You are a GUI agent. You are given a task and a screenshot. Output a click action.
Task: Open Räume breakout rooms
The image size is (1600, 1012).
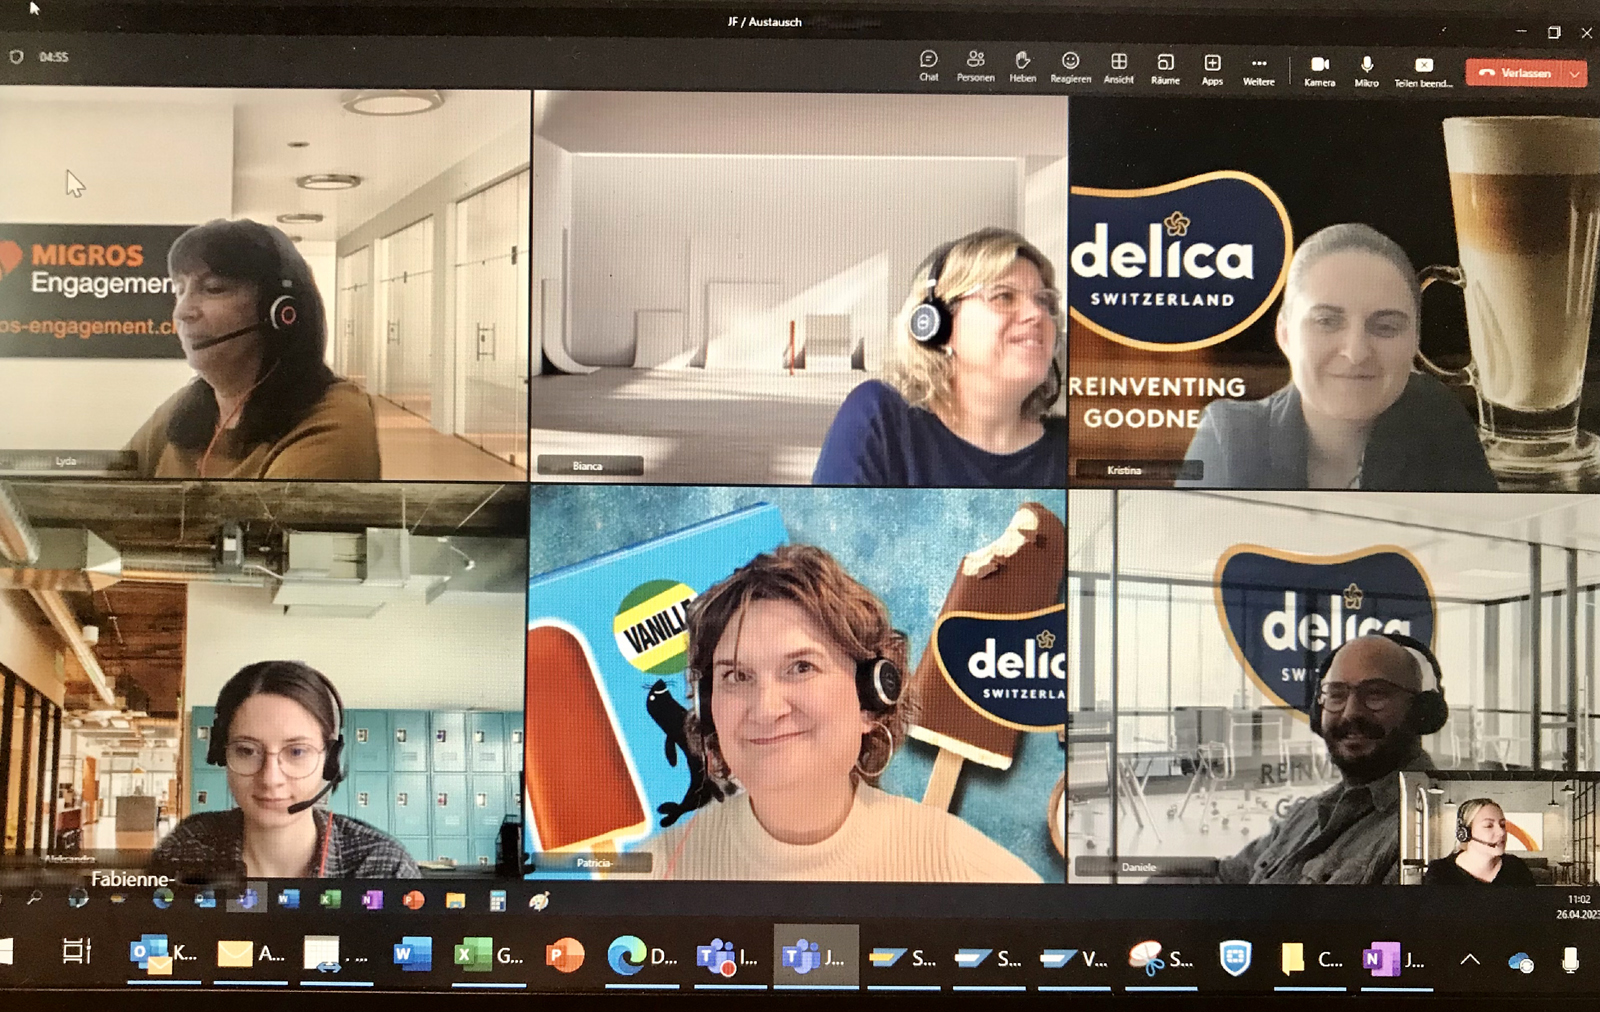point(1165,68)
